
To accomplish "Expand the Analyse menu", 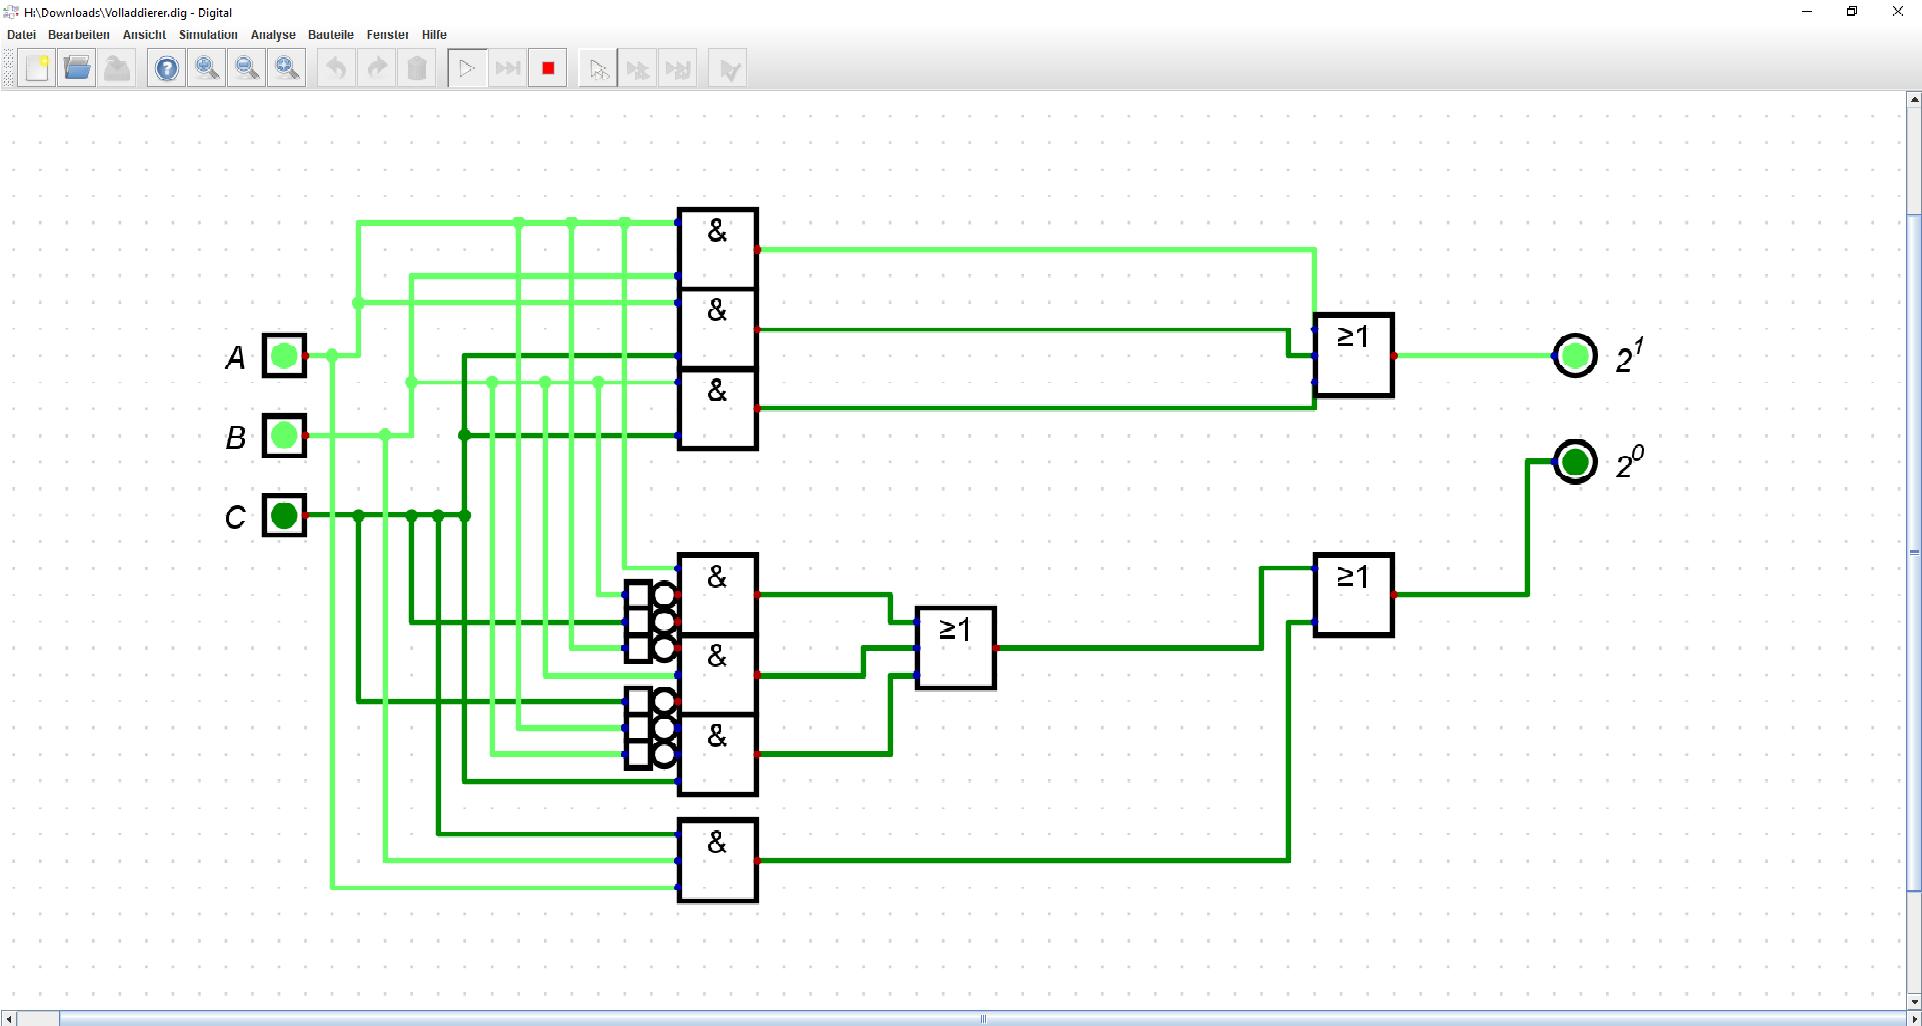I will 273,35.
